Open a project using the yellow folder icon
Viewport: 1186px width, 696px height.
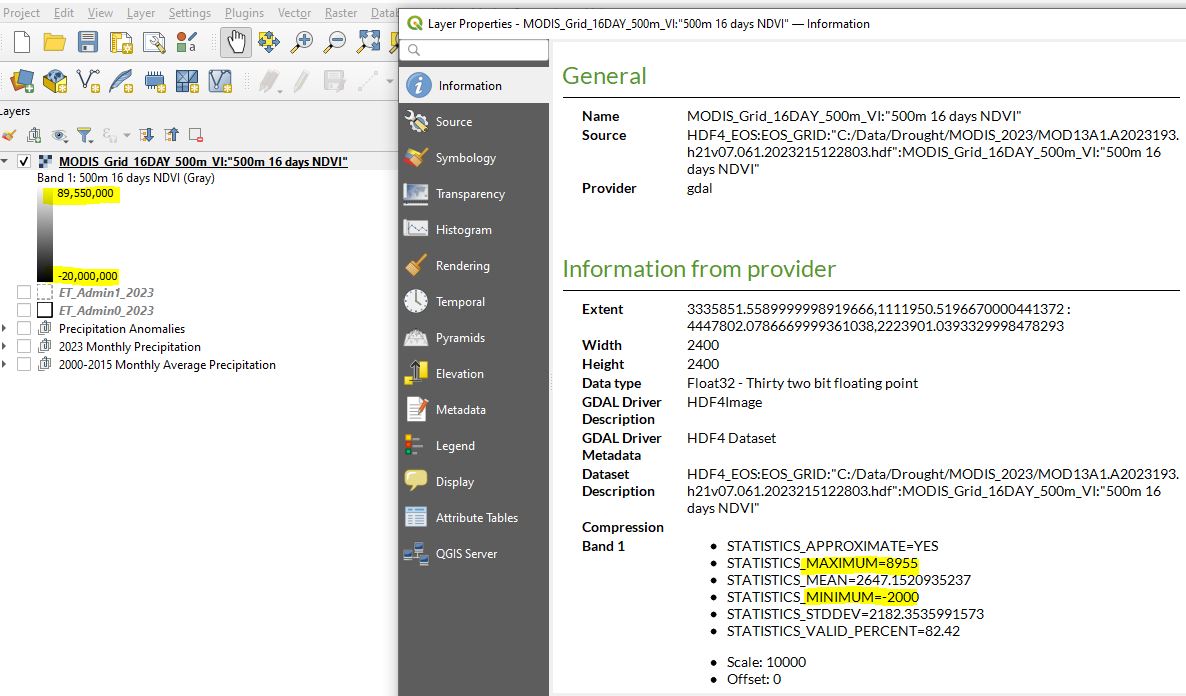(x=54, y=42)
